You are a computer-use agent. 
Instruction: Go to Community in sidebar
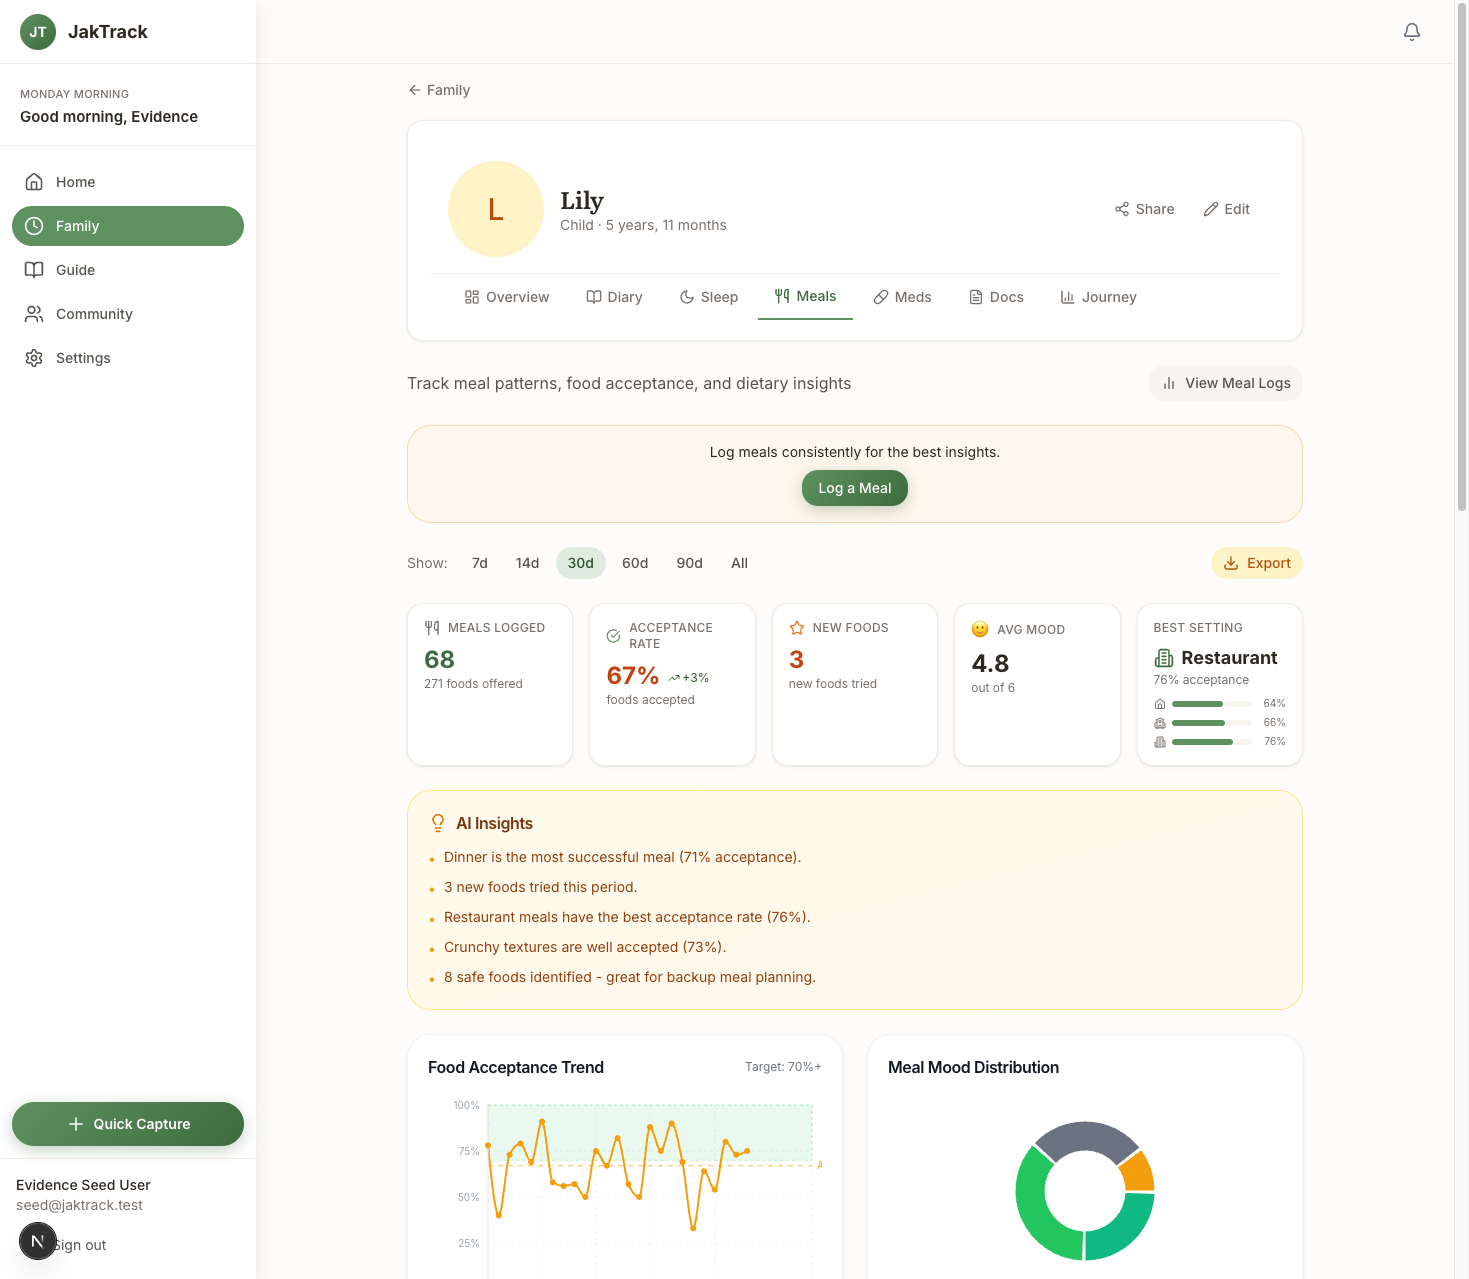(93, 314)
